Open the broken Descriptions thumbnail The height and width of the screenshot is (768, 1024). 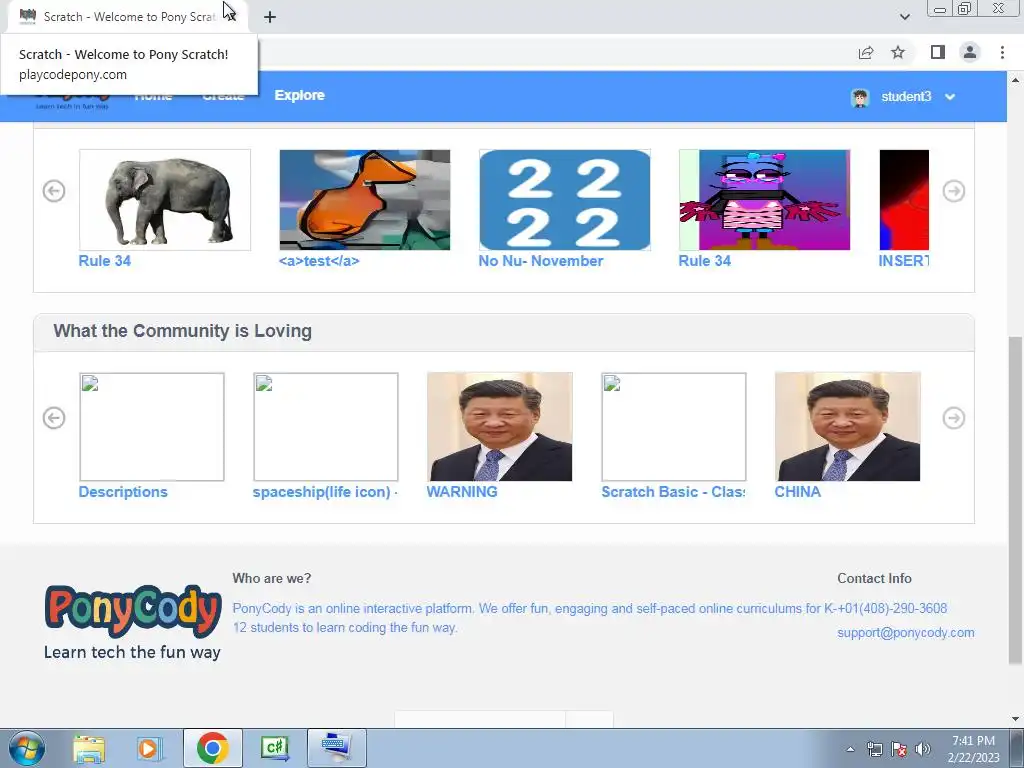(x=152, y=426)
